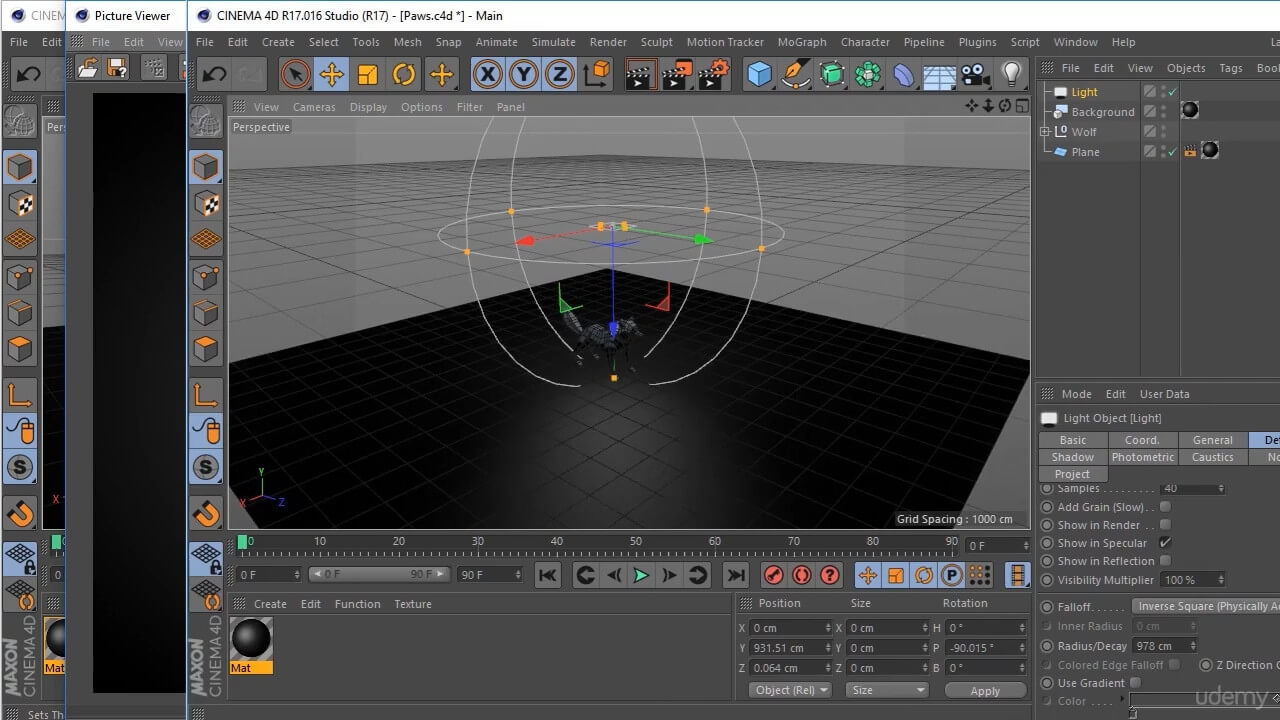Click the Record Active Objects button
This screenshot has height=720, width=1280.
[x=773, y=575]
